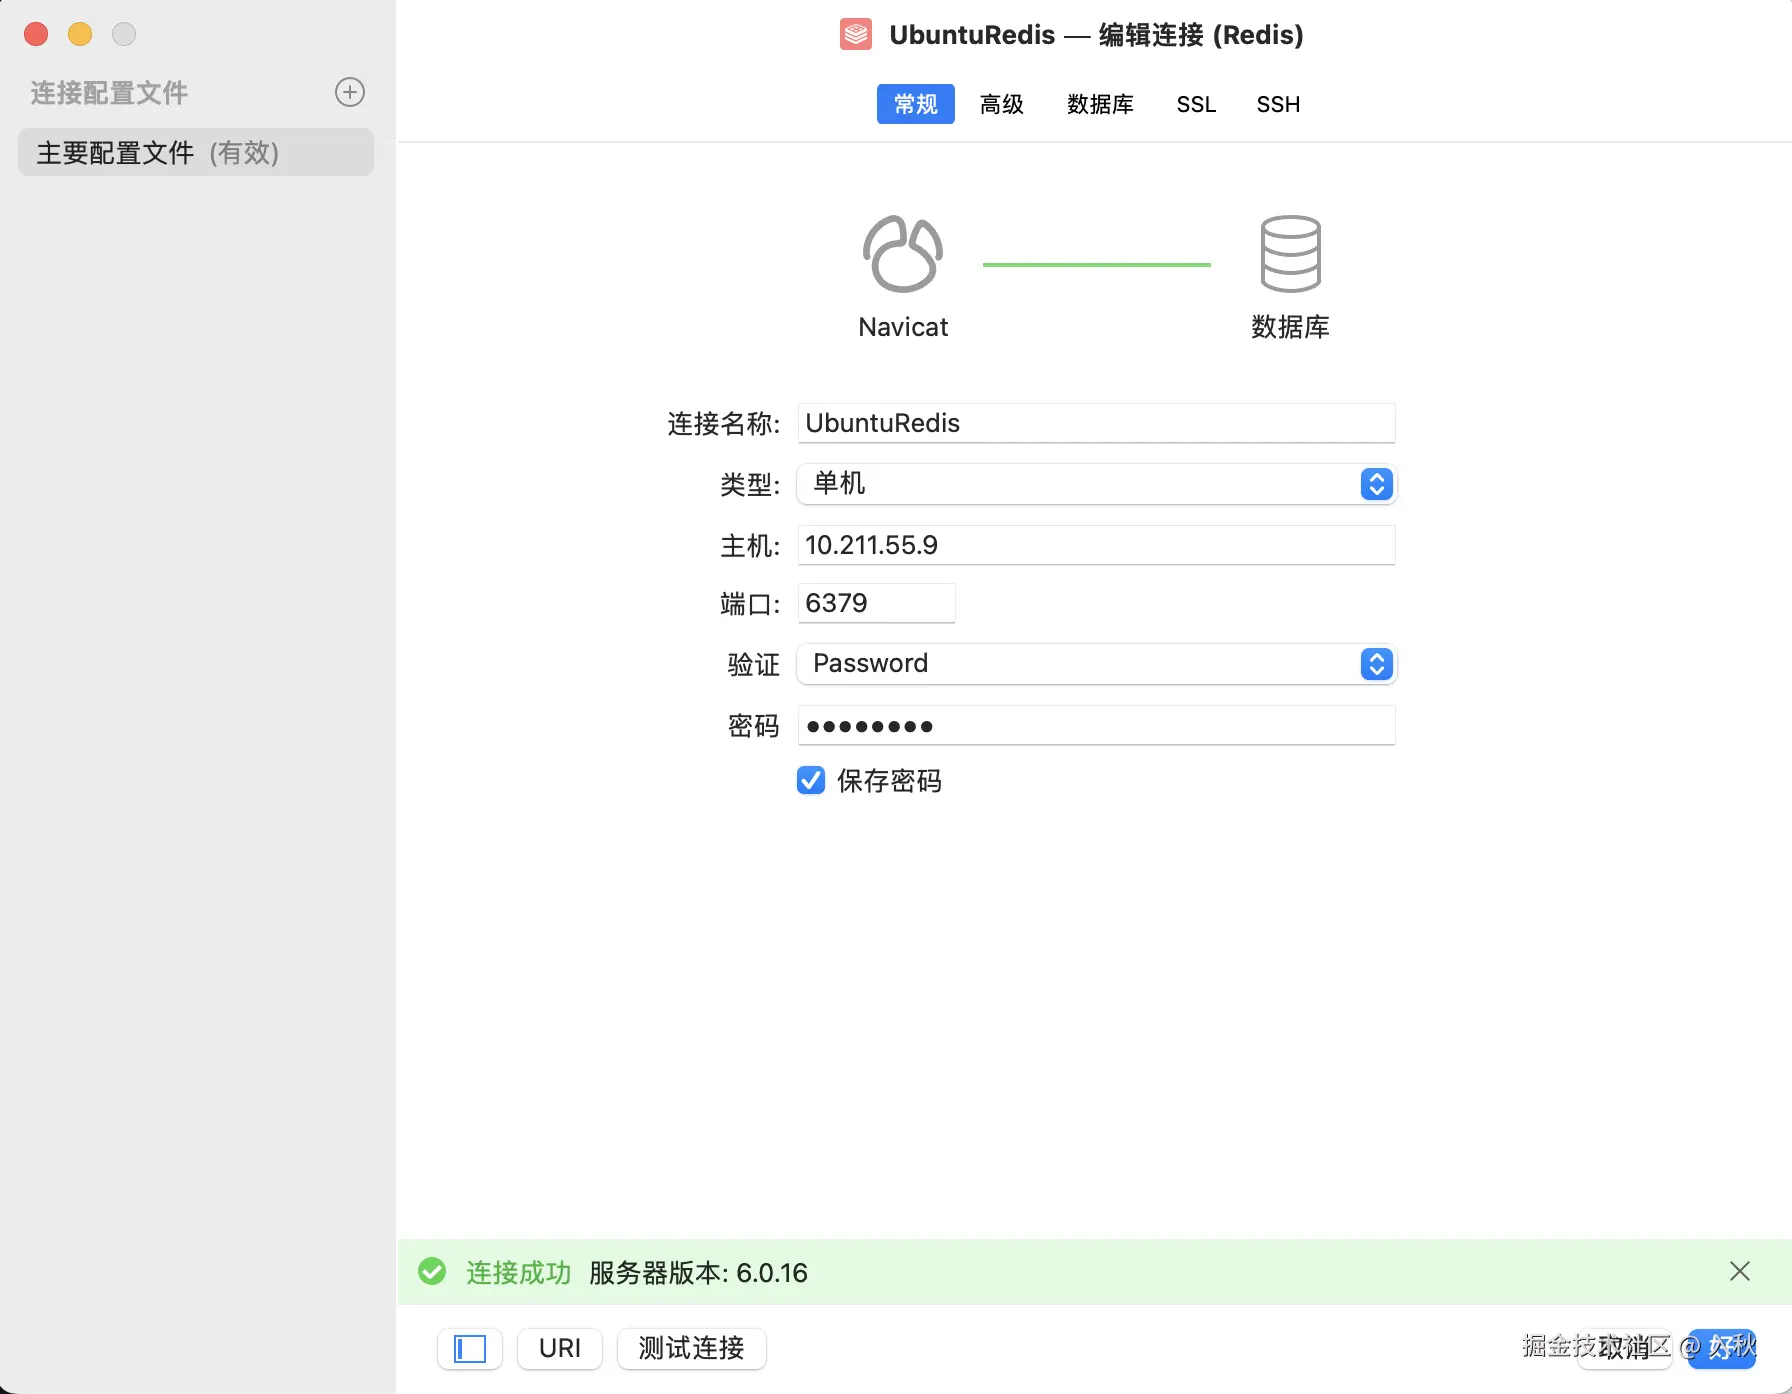Dismiss the connection success banner
This screenshot has width=1792, height=1394.
tap(1739, 1271)
